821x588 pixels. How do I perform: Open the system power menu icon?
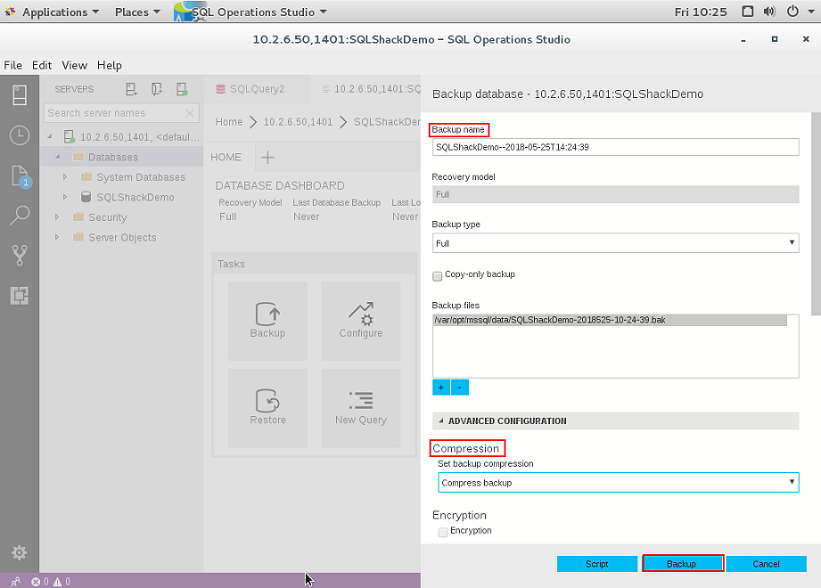793,12
